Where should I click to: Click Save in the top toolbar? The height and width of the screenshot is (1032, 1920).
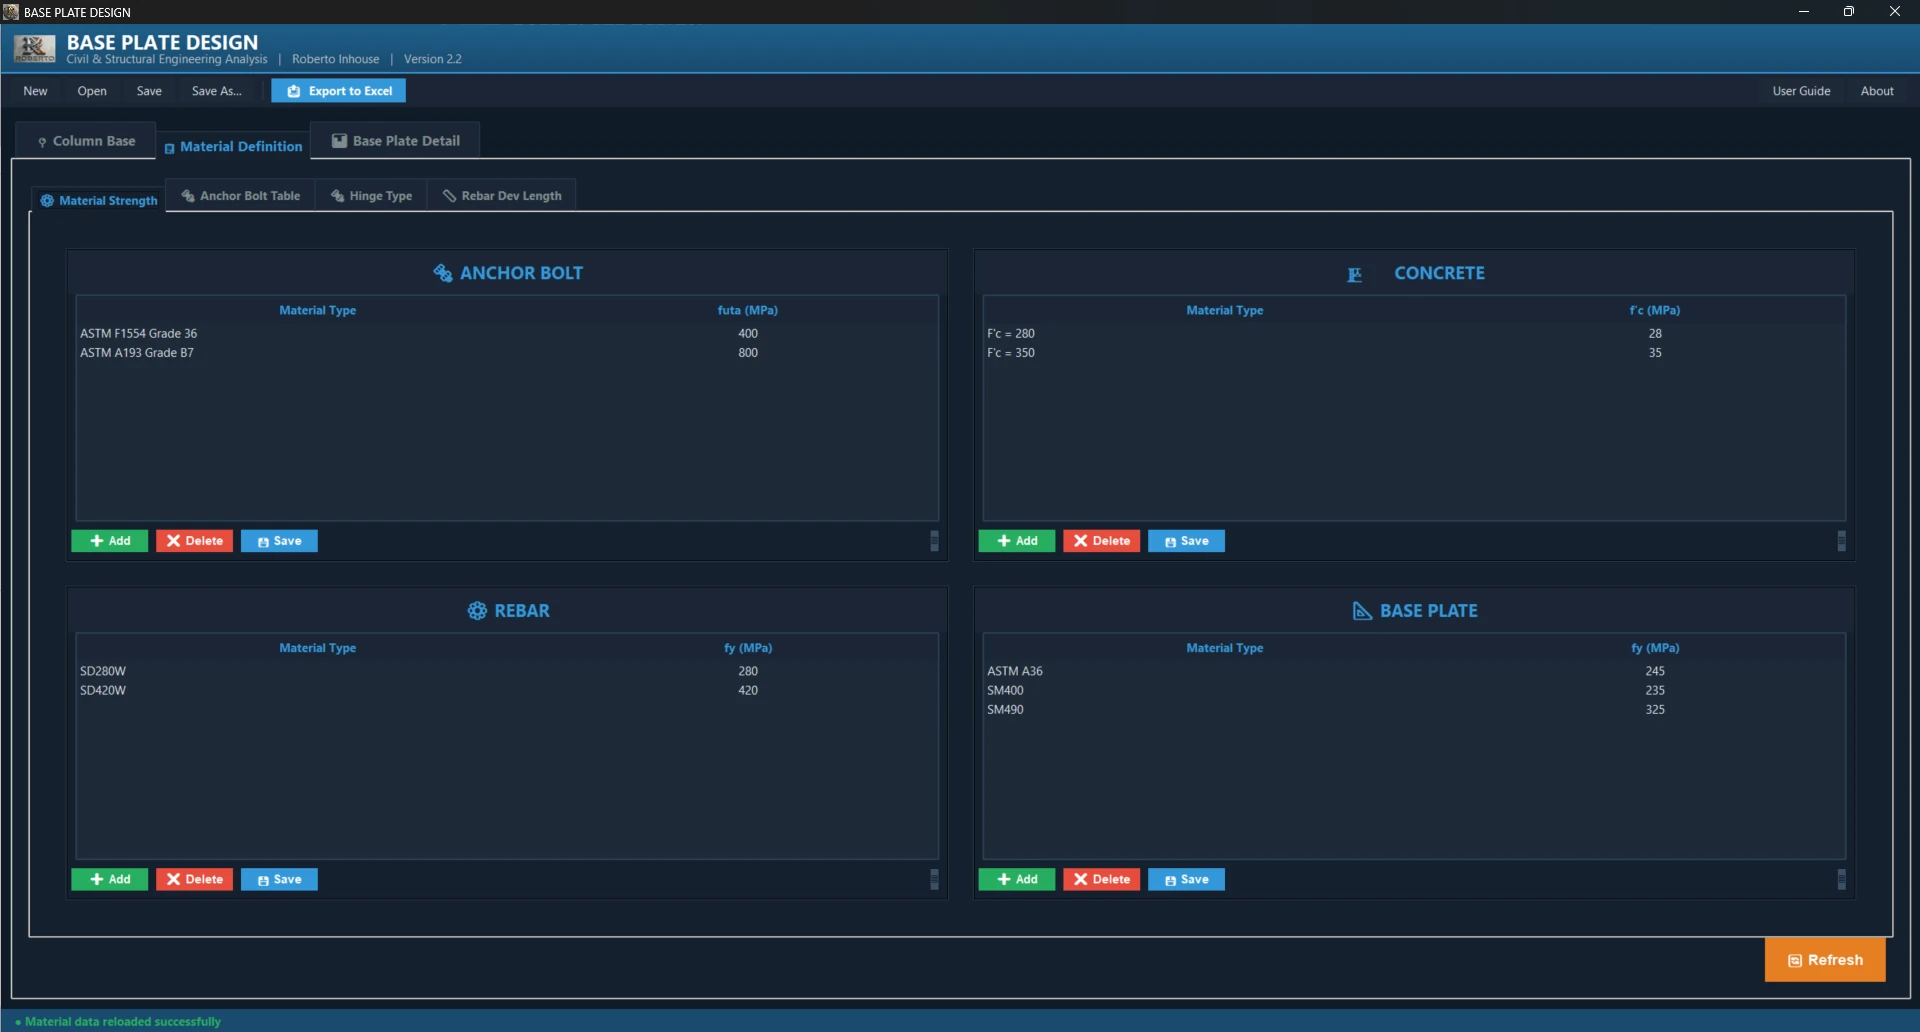tap(149, 91)
